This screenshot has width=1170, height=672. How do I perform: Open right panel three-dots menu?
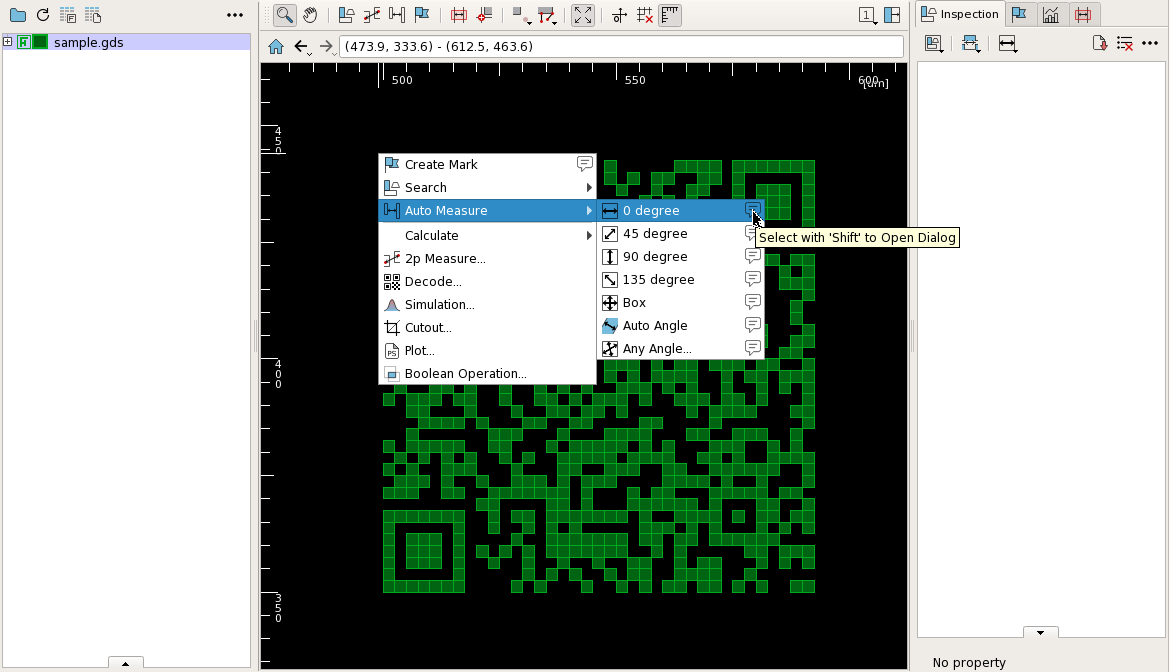click(x=1150, y=43)
